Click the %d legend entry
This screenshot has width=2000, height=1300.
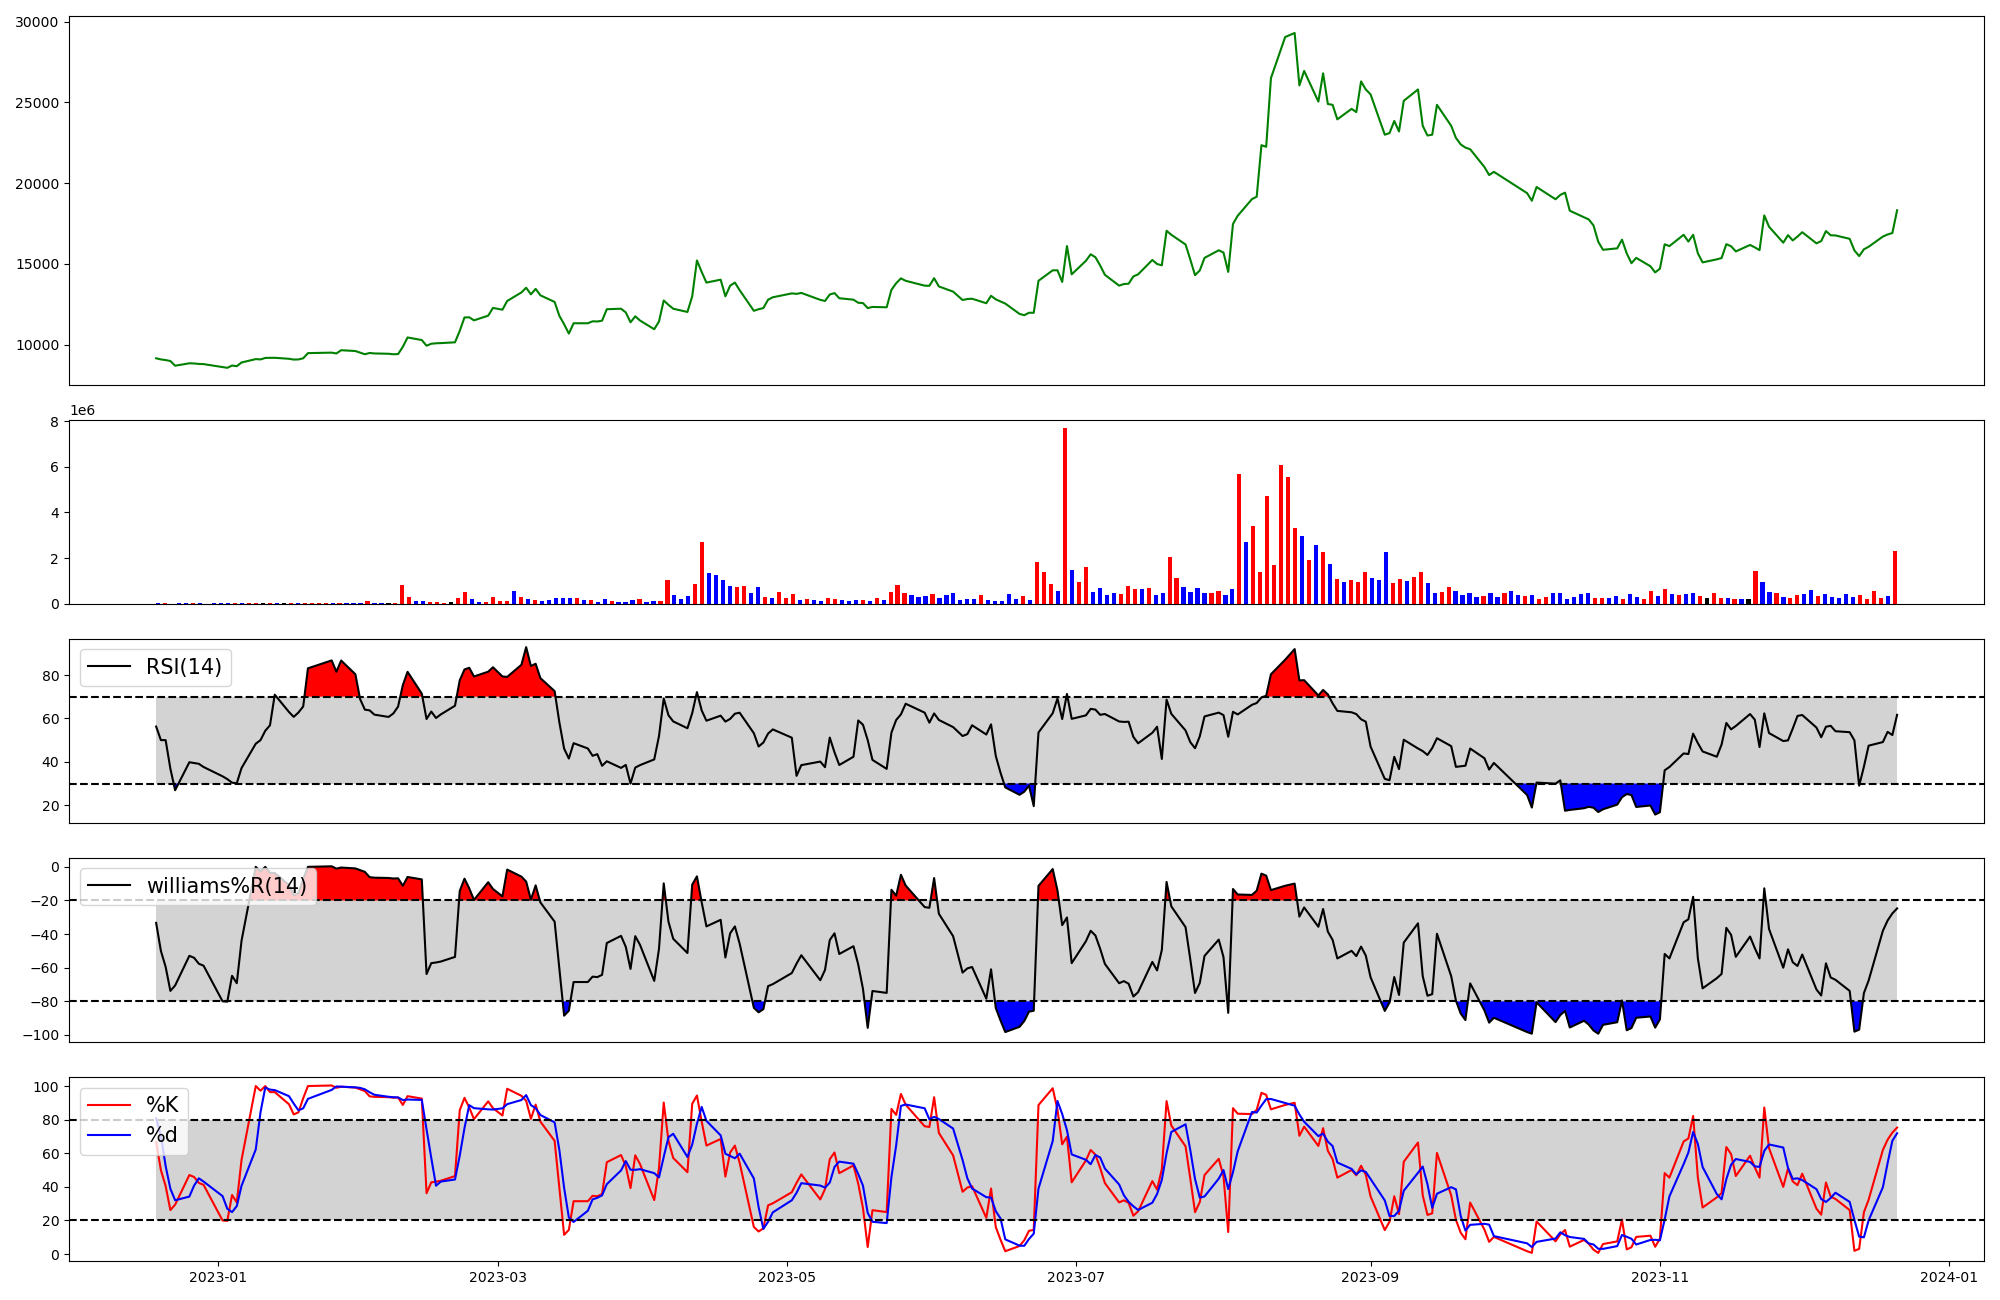tap(162, 1135)
